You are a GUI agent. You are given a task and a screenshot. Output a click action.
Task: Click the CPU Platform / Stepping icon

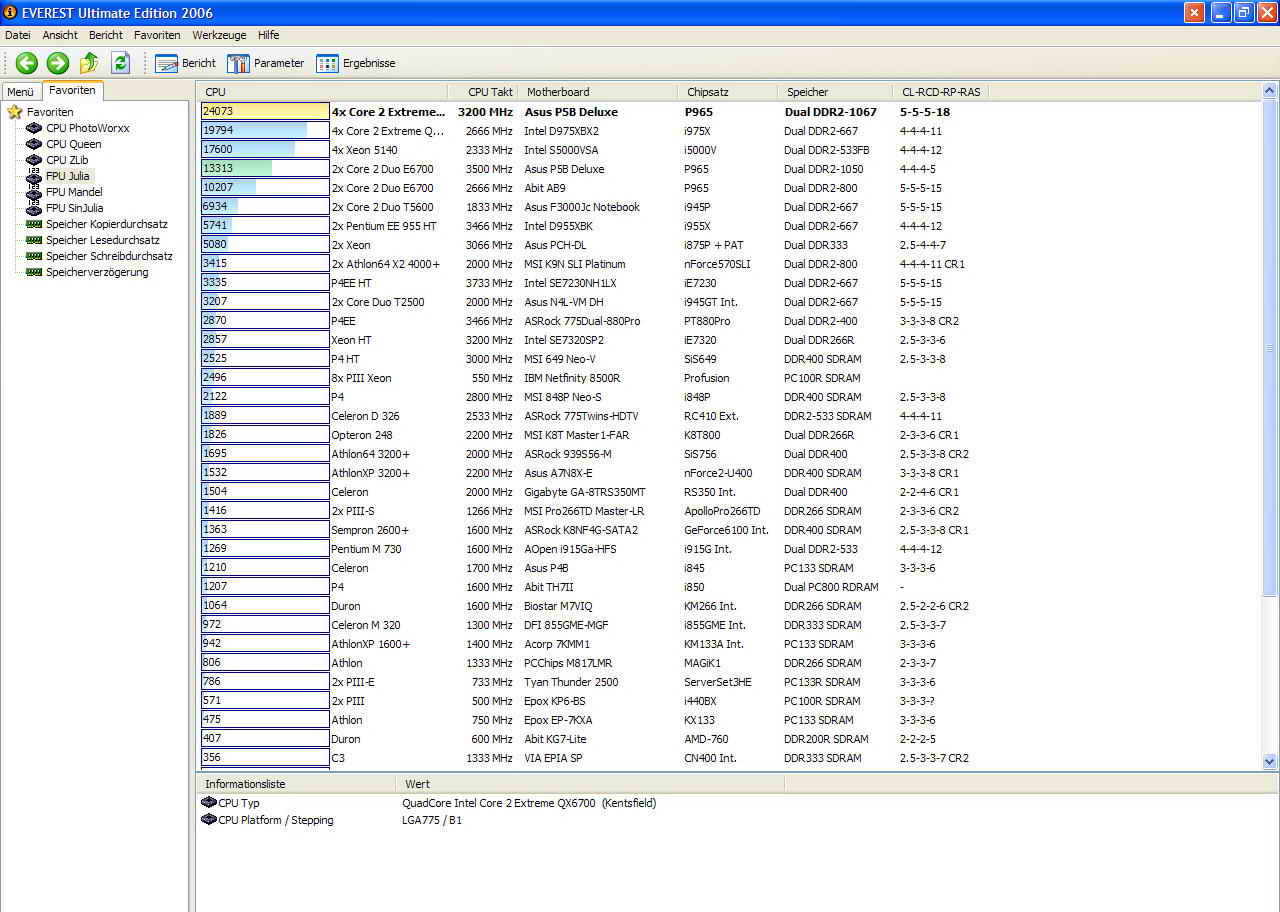[x=209, y=820]
